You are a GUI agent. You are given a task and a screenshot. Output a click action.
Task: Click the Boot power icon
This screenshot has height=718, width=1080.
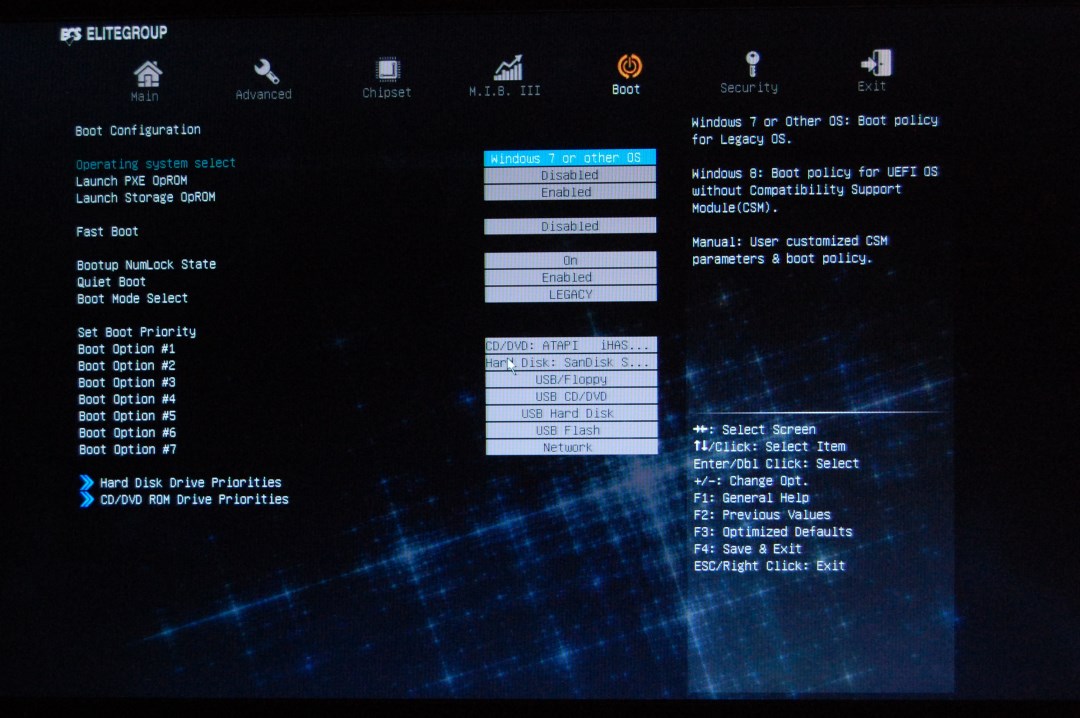(630, 66)
